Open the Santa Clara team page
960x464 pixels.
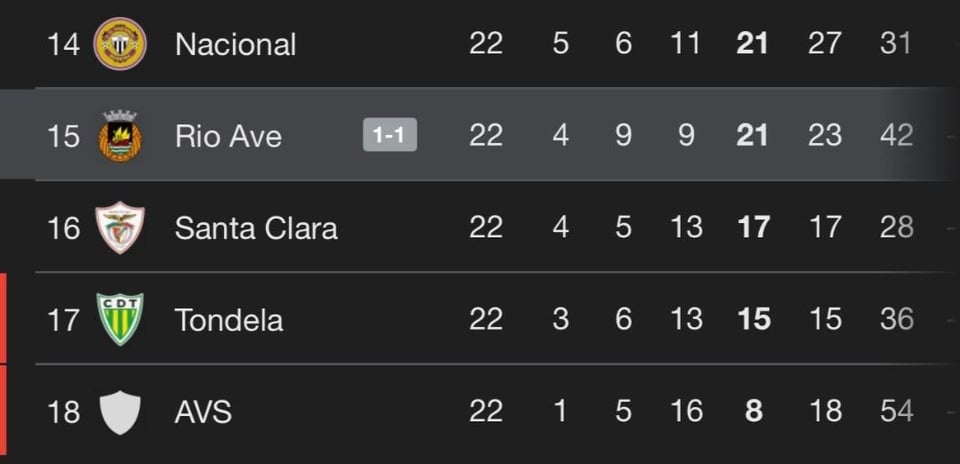point(256,228)
